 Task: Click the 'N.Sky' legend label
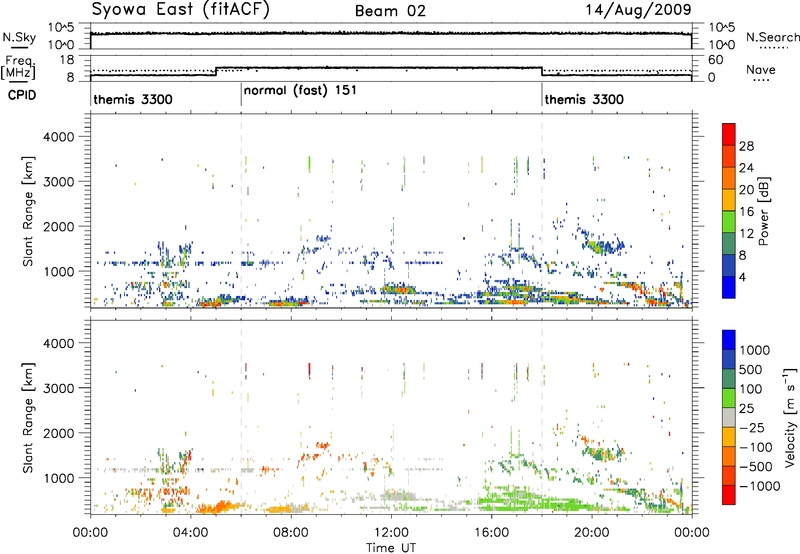click(19, 37)
